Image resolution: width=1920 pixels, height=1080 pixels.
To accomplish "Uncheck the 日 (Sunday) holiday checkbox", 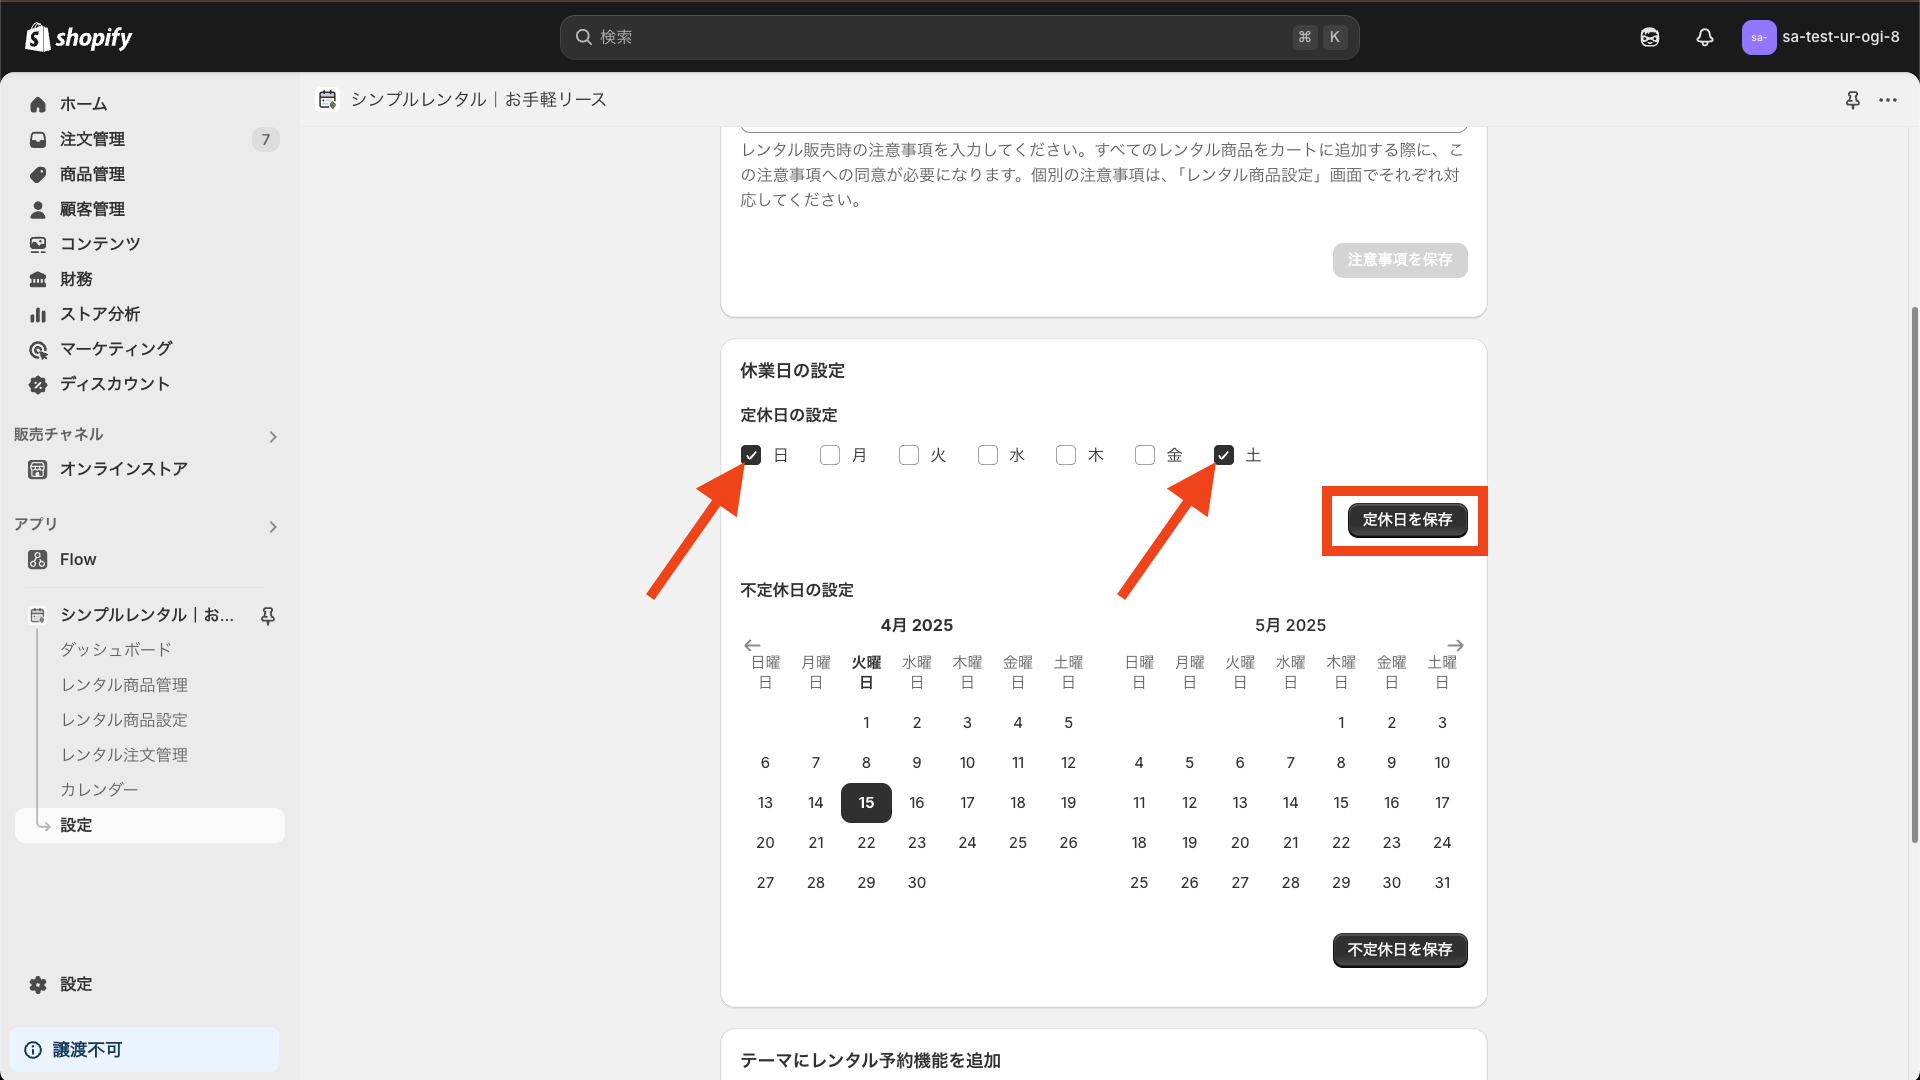I will (x=751, y=456).
